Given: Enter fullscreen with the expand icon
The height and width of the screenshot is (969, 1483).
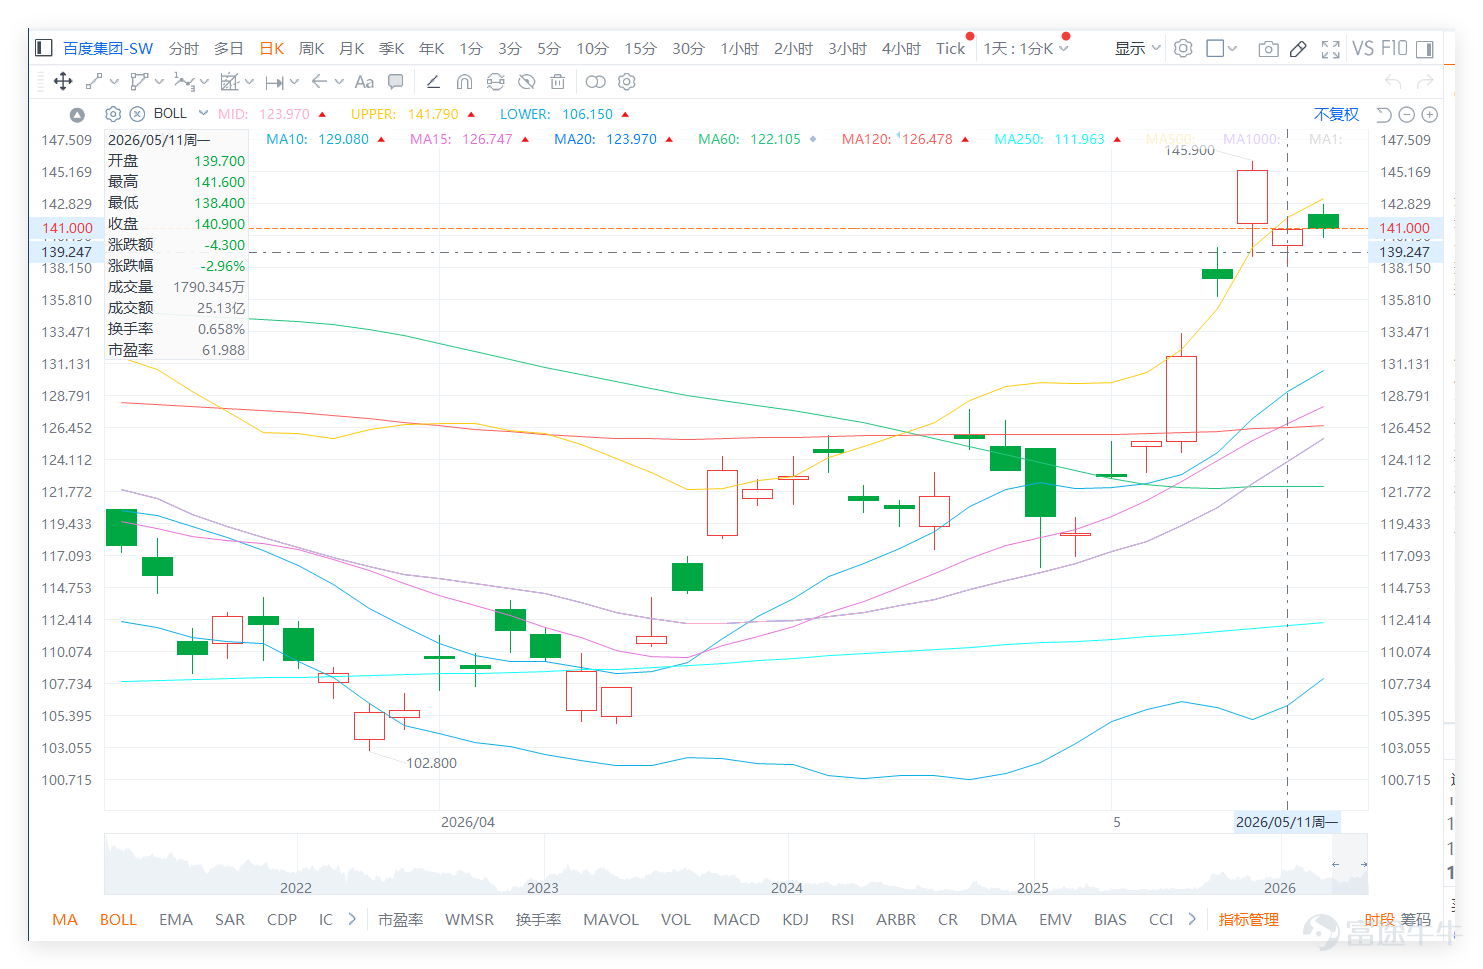Looking at the screenshot, I should 1330,49.
